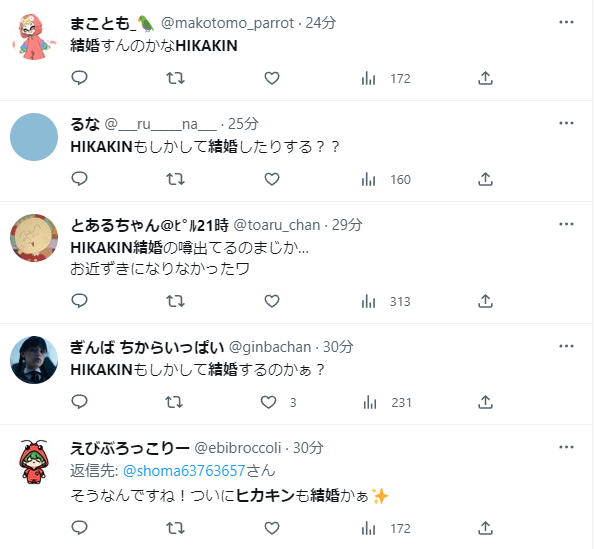The height and width of the screenshot is (549, 594).
Task: Like the toaru_chan tweet
Action: [x=272, y=301]
